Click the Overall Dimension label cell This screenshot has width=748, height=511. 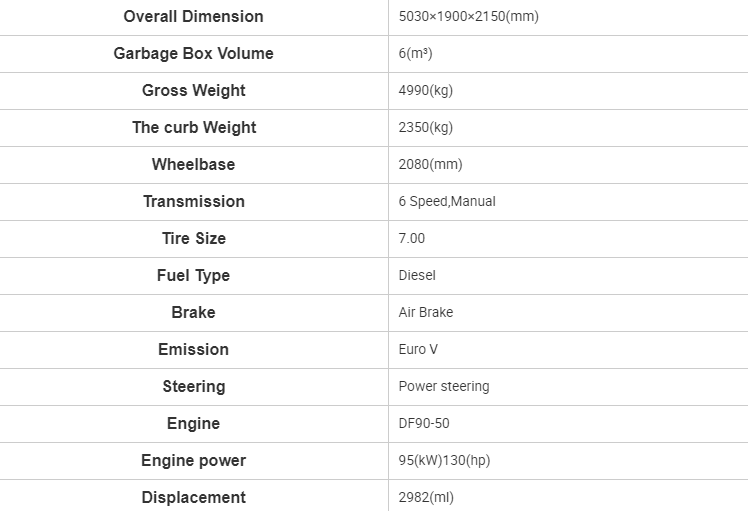(x=194, y=17)
